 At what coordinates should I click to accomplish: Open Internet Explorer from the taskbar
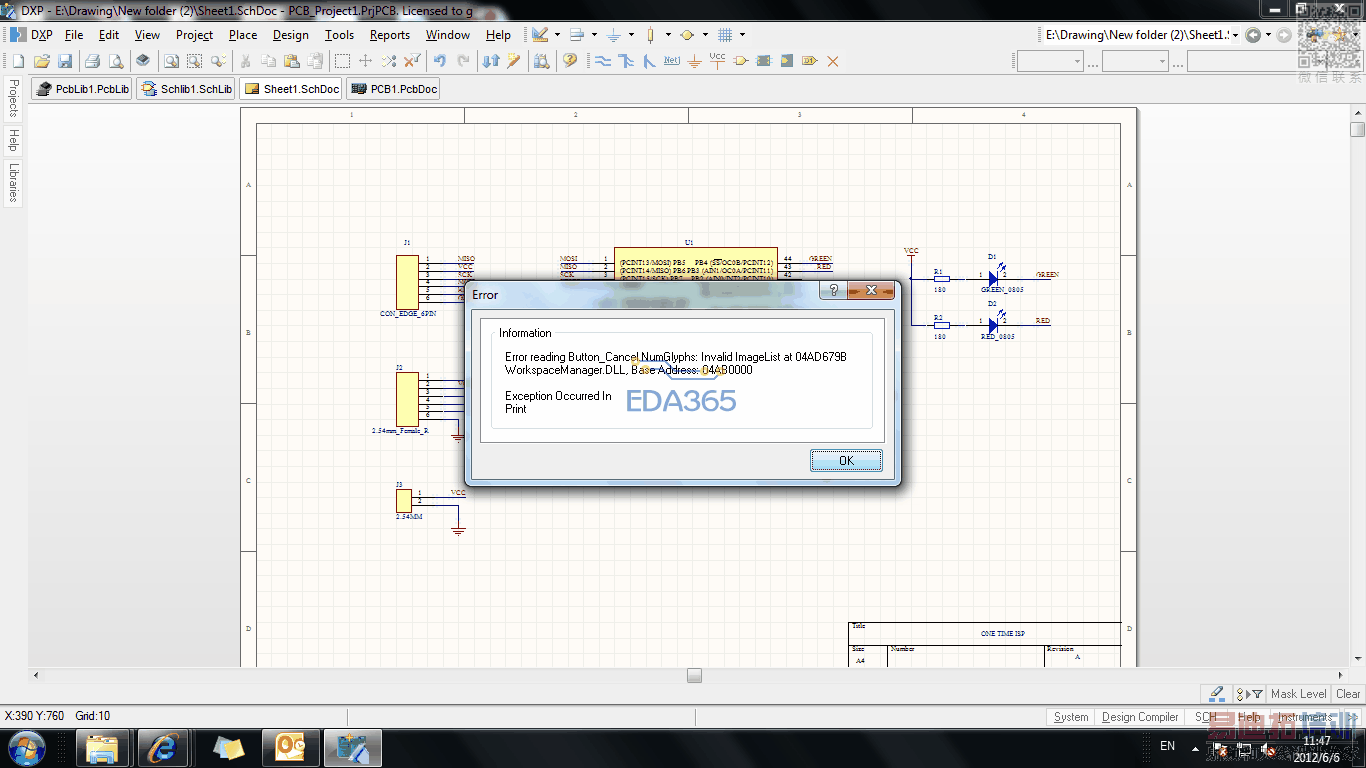[x=163, y=748]
